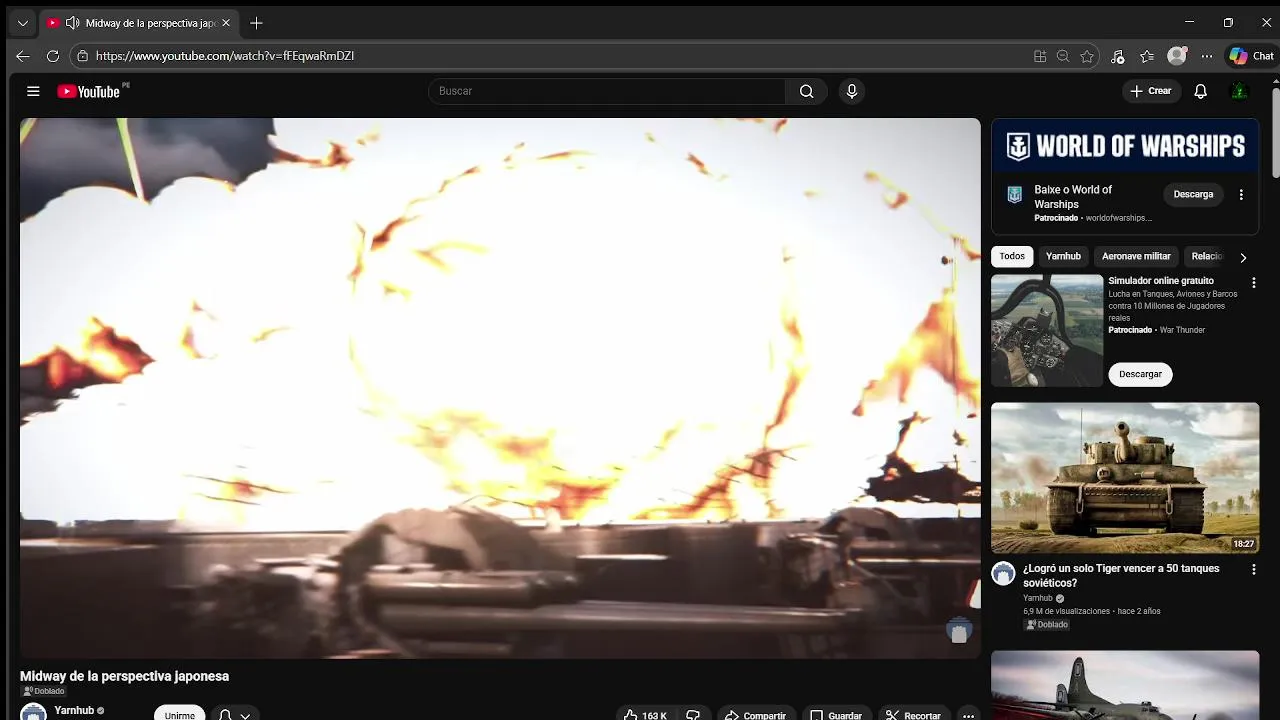1280x720 pixels.
Task: Open the Edge profile avatar
Action: pyautogui.click(x=1177, y=56)
